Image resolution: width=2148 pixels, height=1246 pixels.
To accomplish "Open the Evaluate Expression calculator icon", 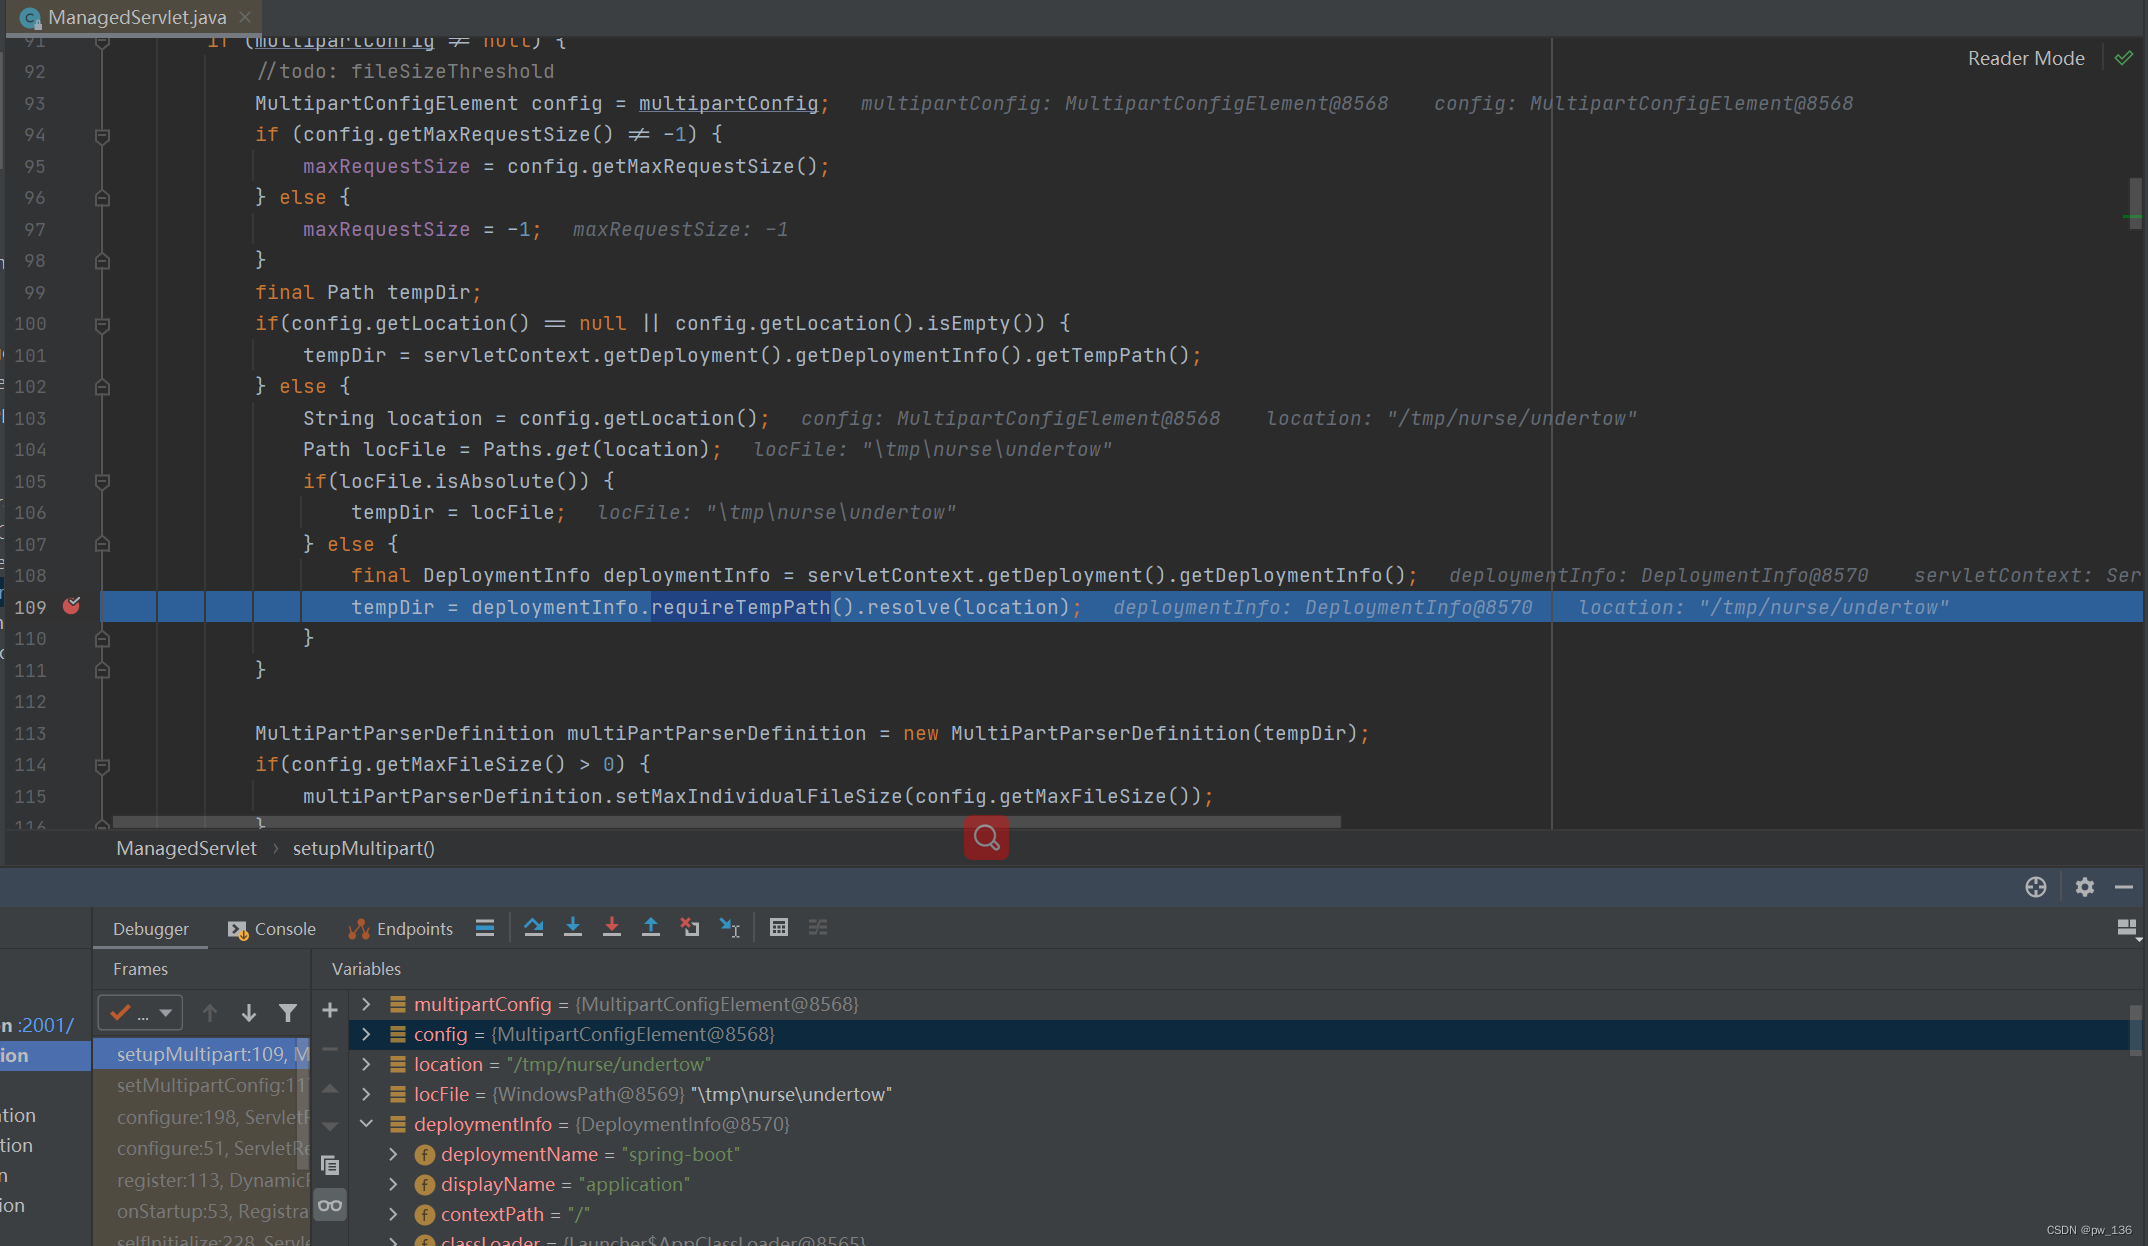I will click(779, 928).
